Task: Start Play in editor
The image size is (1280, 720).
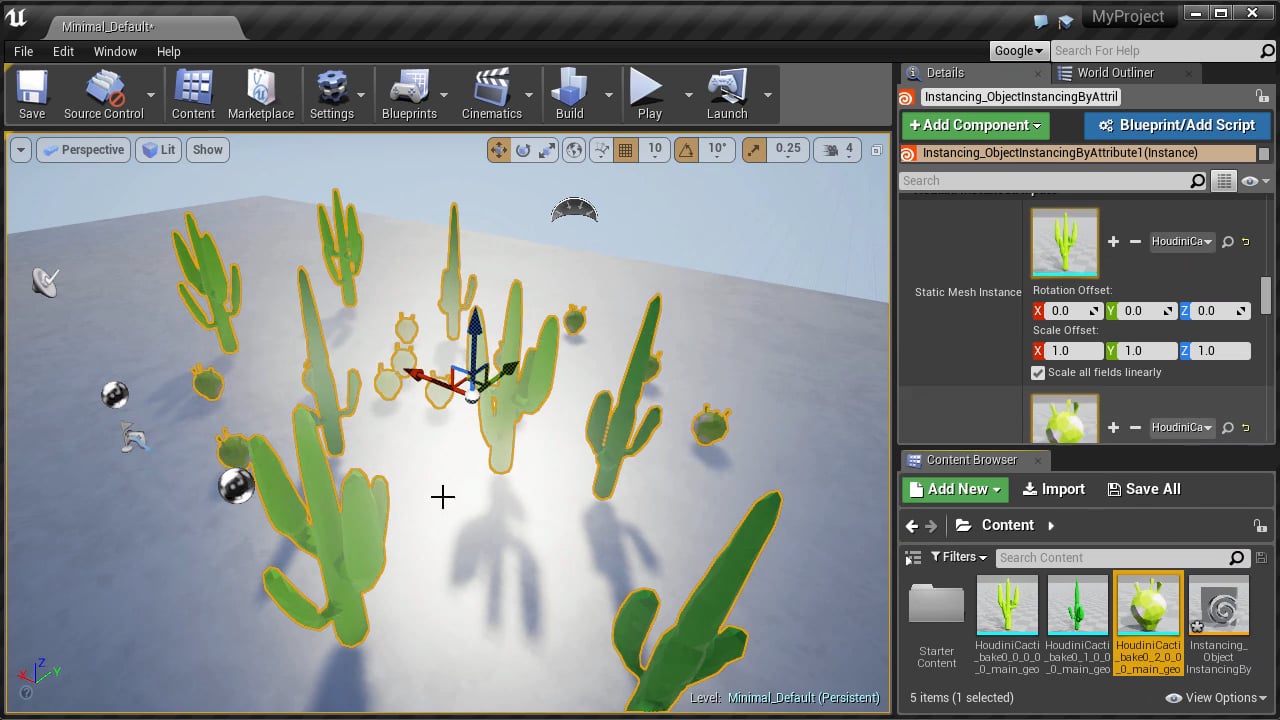Action: (x=649, y=95)
